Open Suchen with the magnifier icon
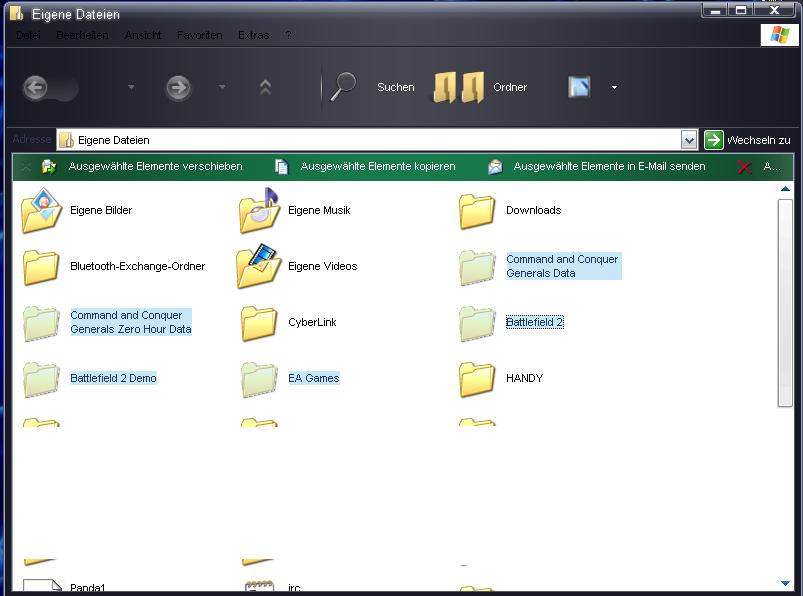 click(x=343, y=87)
